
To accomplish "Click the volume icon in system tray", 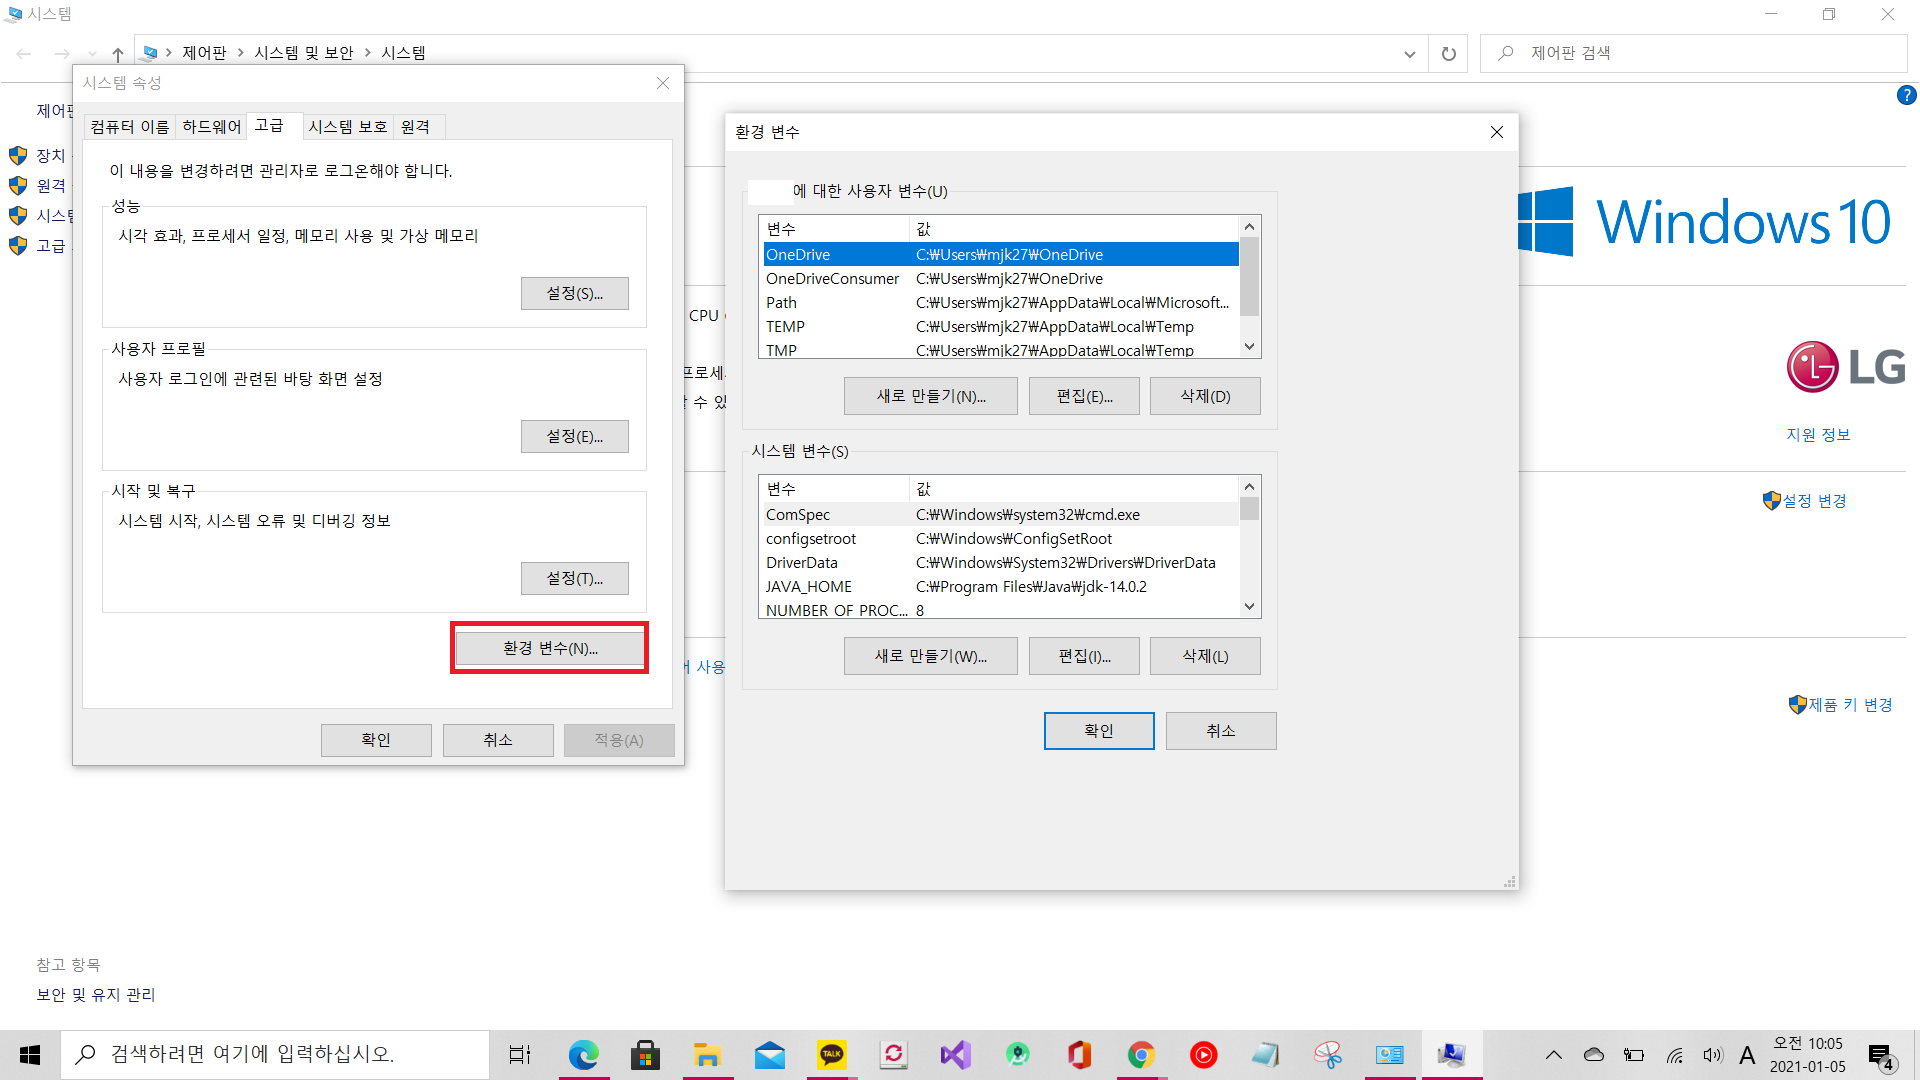I will pyautogui.click(x=1713, y=1054).
